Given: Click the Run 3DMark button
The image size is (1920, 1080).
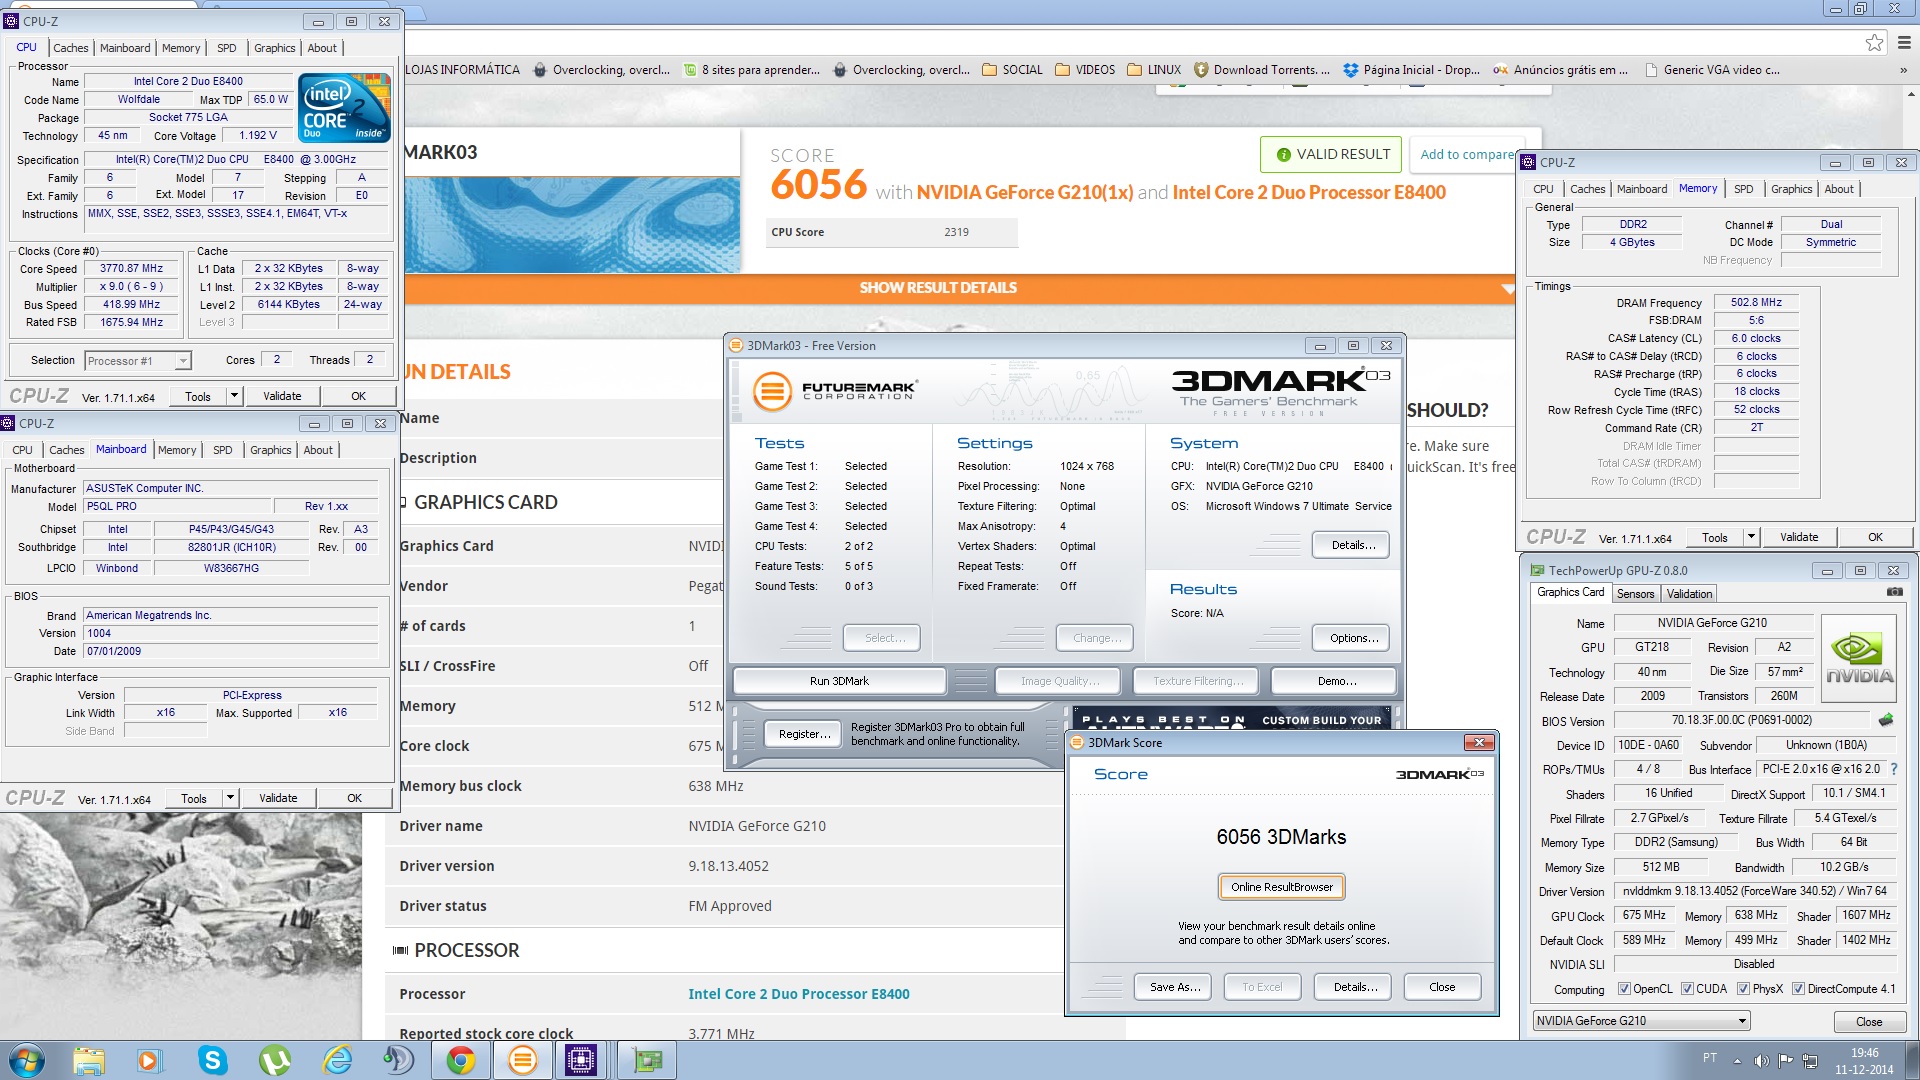Looking at the screenshot, I should click(839, 681).
